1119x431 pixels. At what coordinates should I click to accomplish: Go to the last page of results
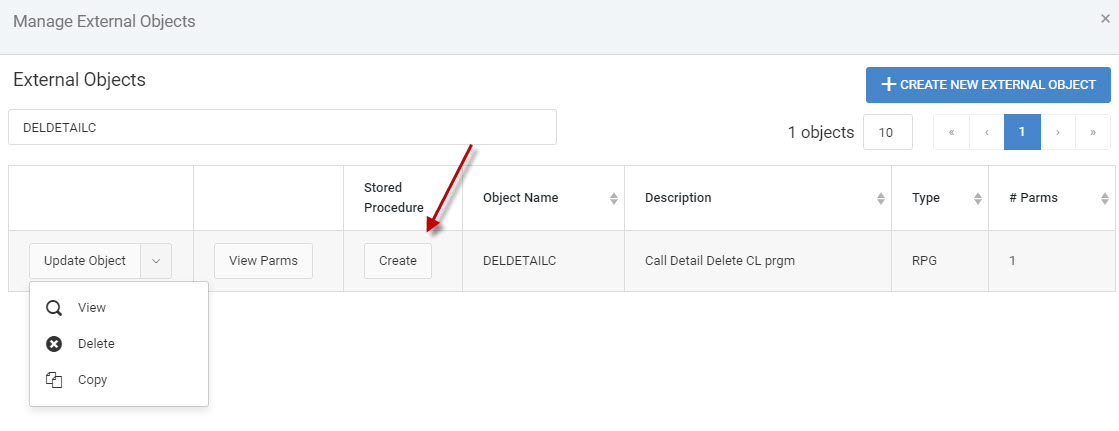point(1093,132)
